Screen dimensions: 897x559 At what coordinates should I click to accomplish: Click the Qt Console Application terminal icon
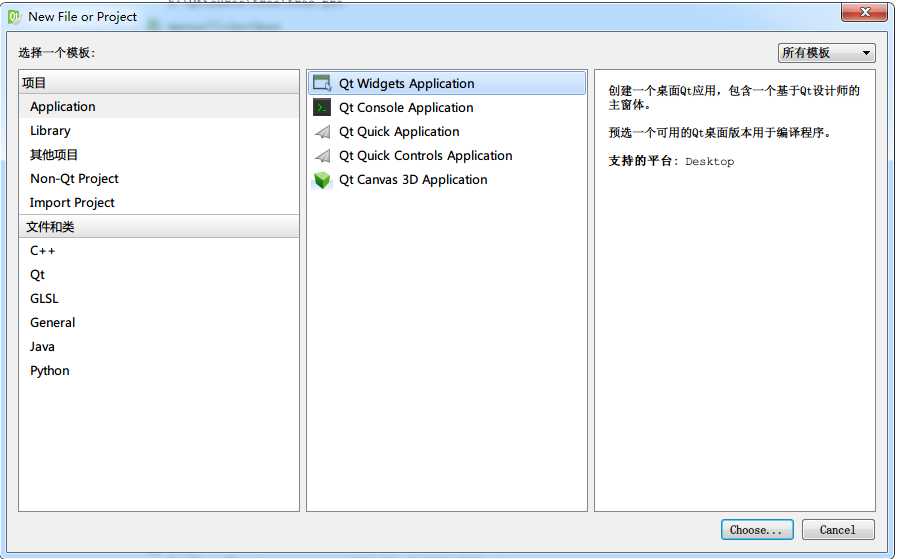pos(322,108)
